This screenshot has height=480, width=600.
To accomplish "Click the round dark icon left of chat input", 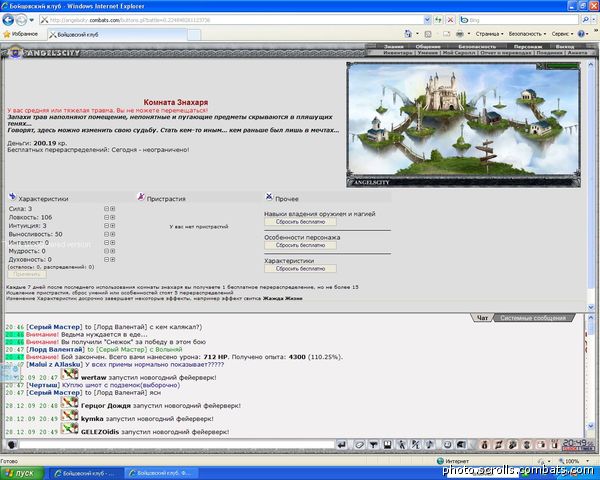I will (x=12, y=445).
